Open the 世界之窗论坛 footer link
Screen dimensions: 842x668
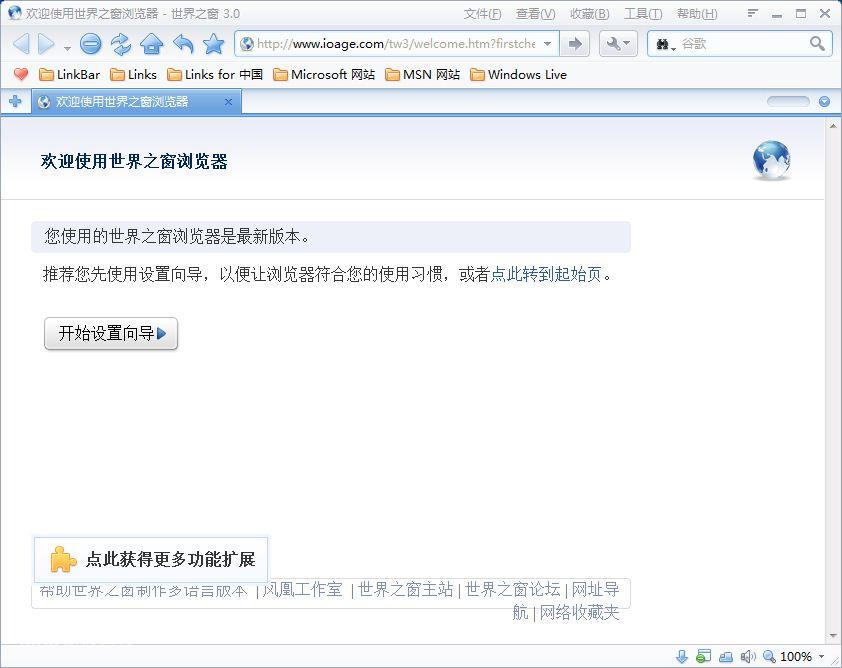point(513,590)
